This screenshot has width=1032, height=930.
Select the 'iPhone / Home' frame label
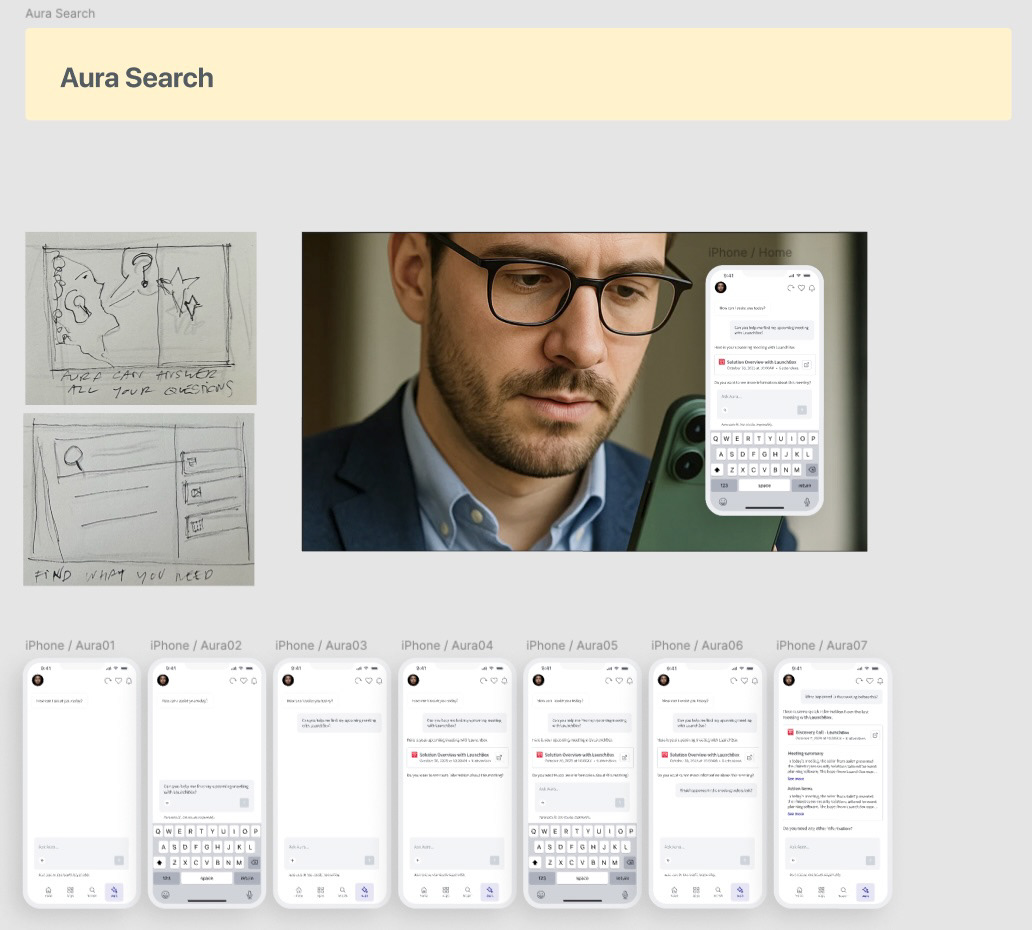pyautogui.click(x=750, y=253)
